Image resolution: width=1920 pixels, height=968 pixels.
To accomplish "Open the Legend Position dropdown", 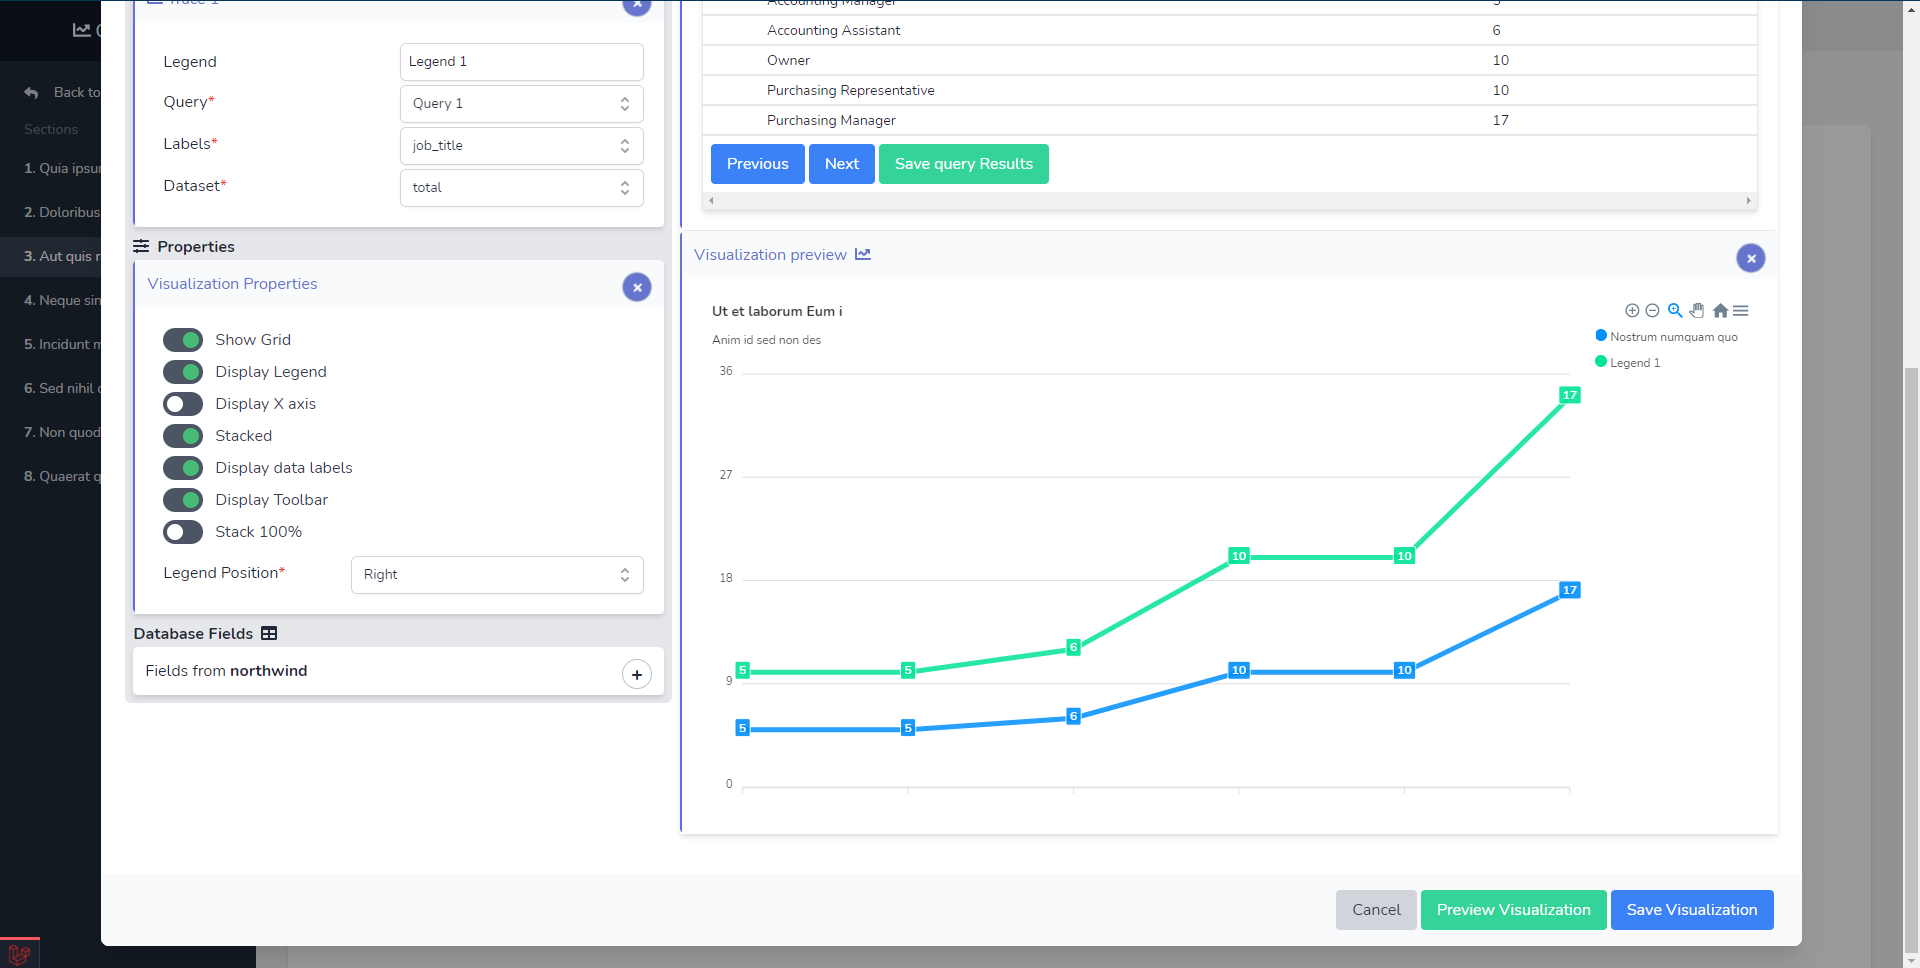I will [x=496, y=575].
